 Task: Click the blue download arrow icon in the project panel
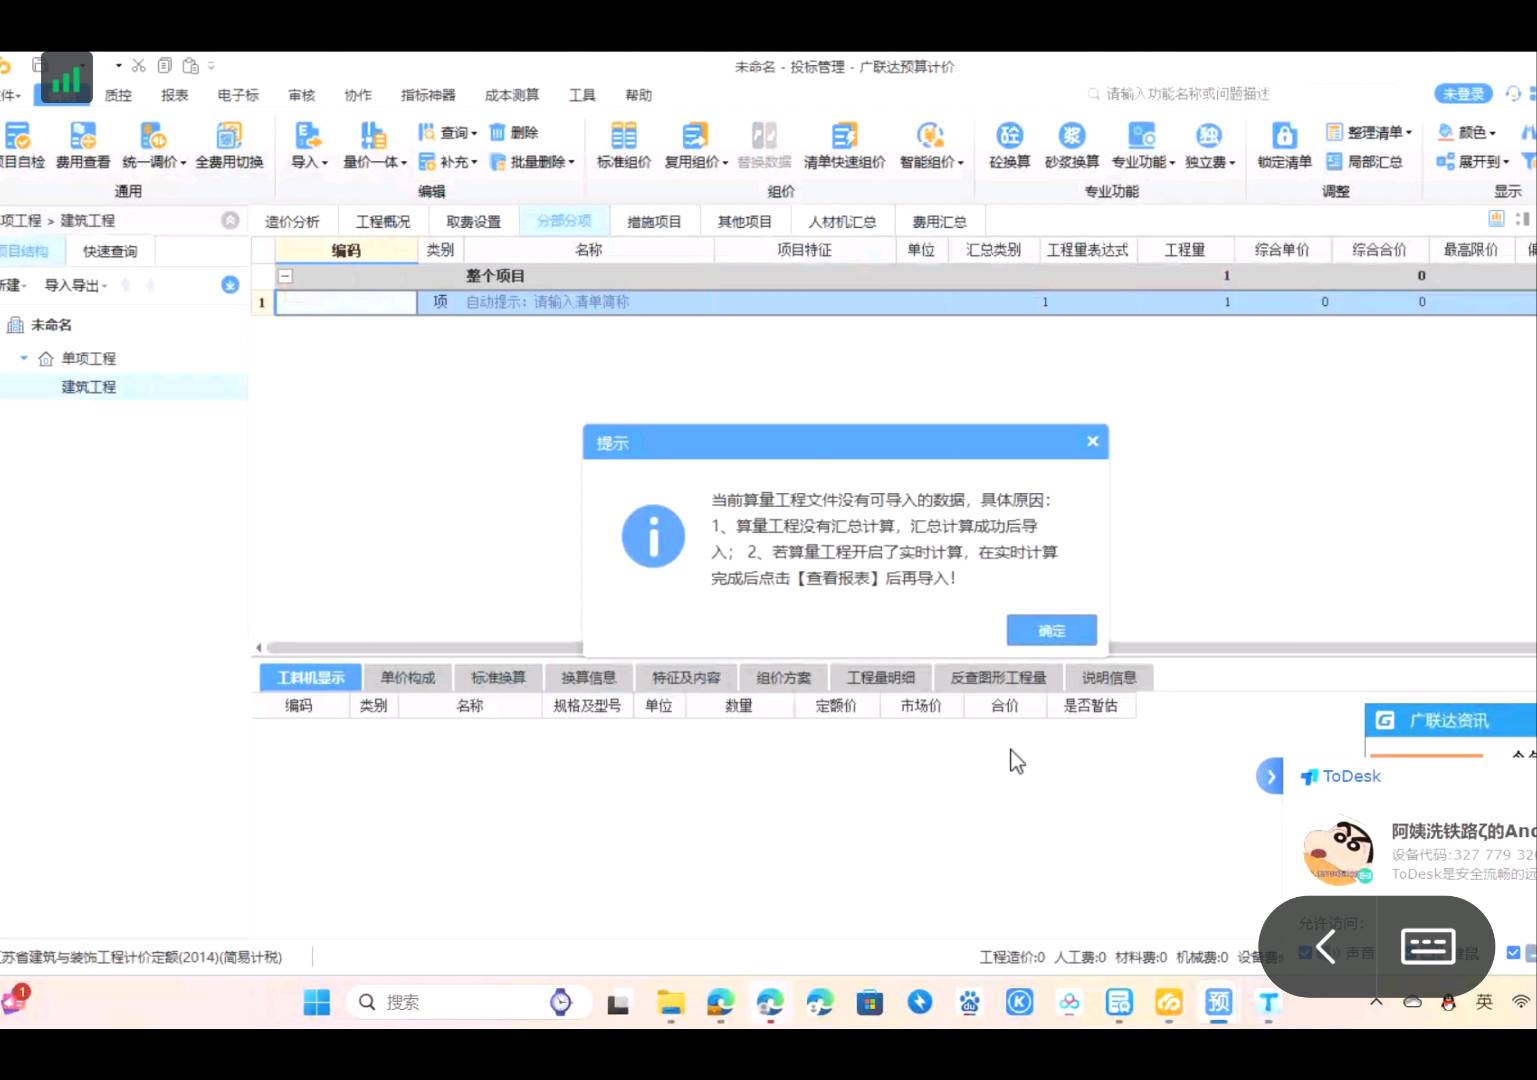[x=230, y=285]
